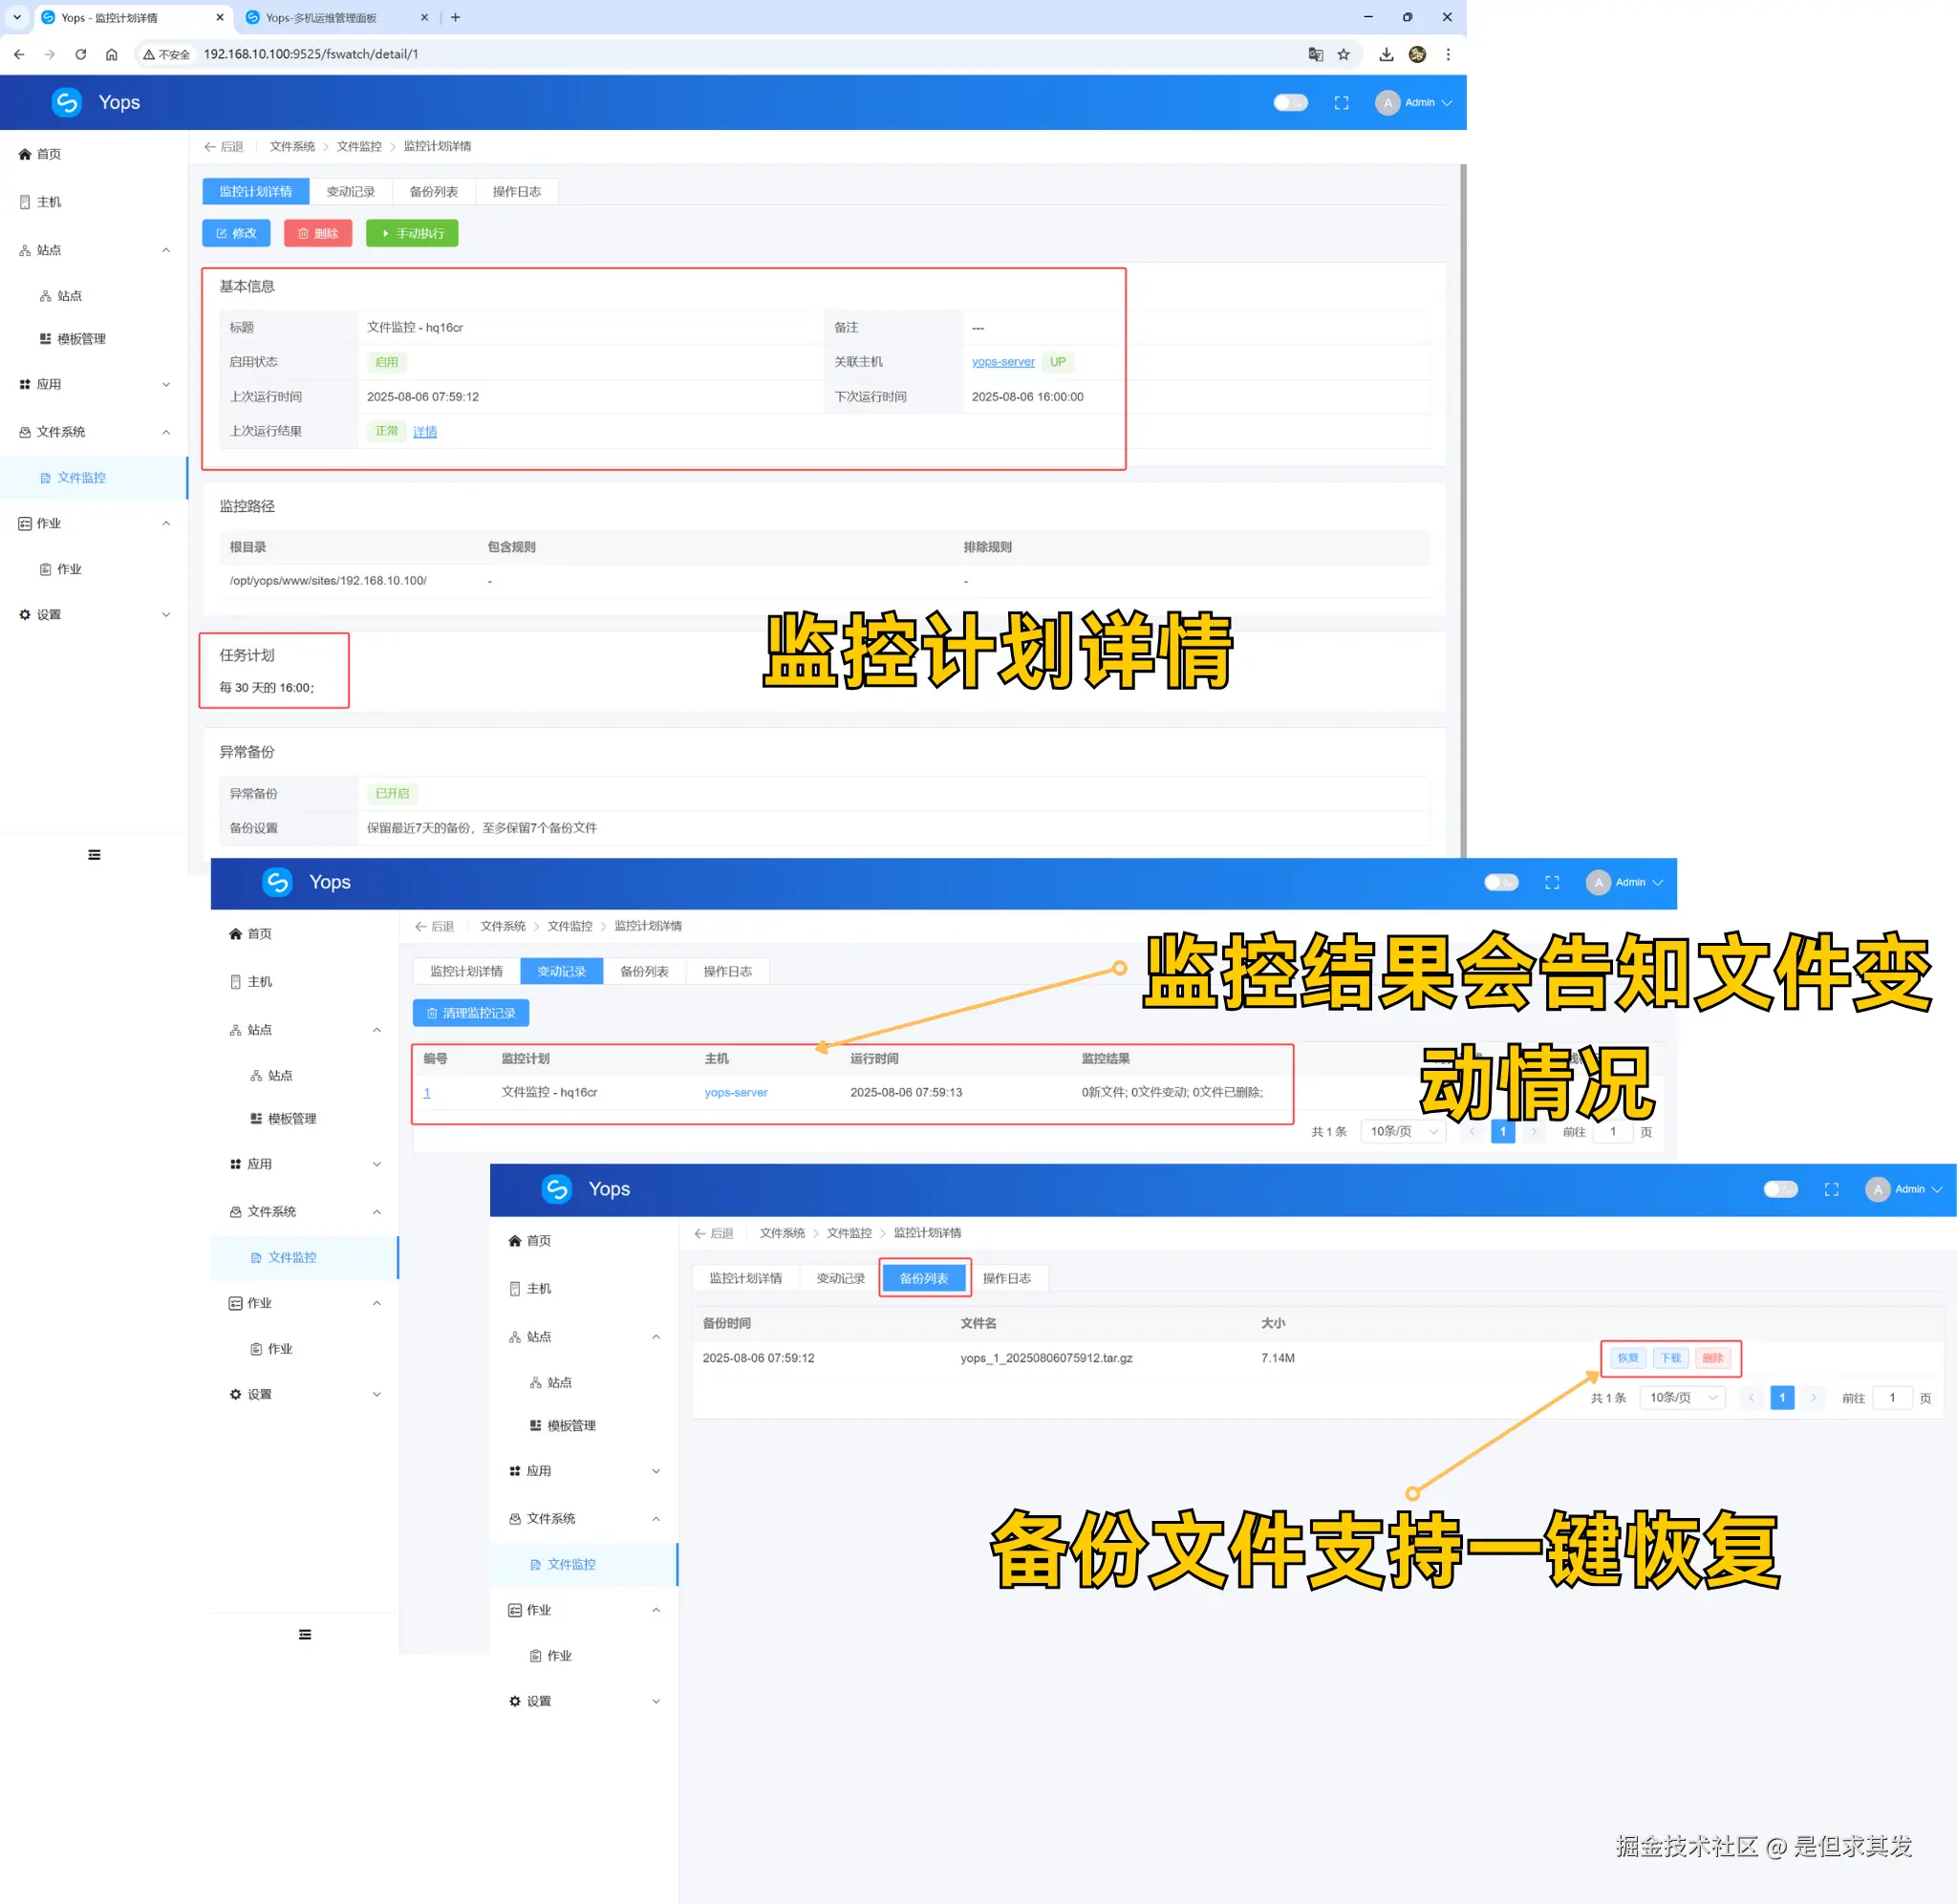The height and width of the screenshot is (1904, 1957).
Task: Click the 手动执行 button
Action: [x=412, y=233]
